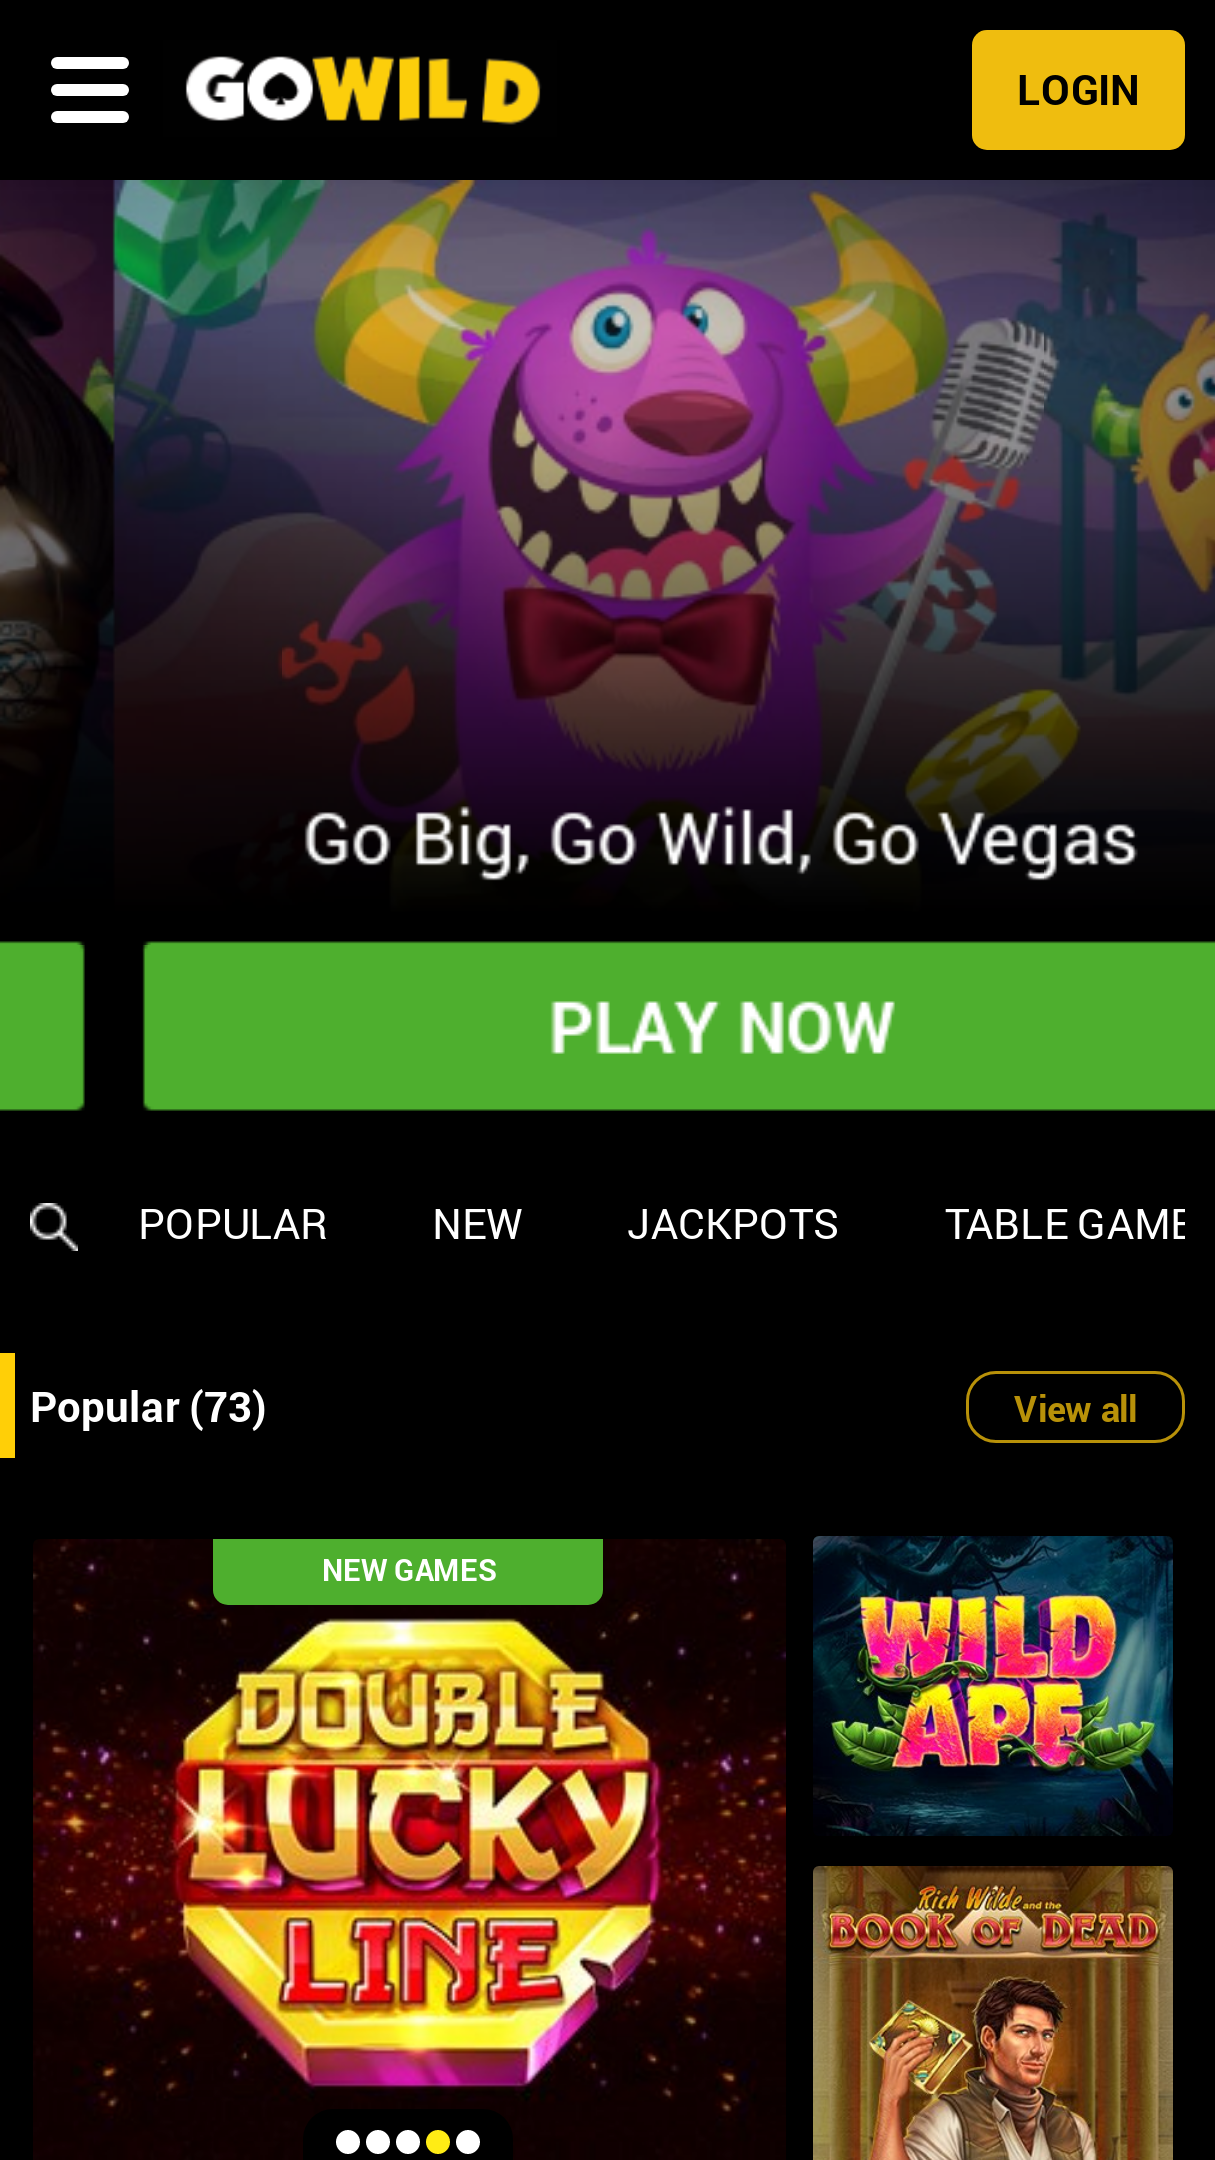
Task: Launch Double Lucky Line game
Action: (x=409, y=1850)
